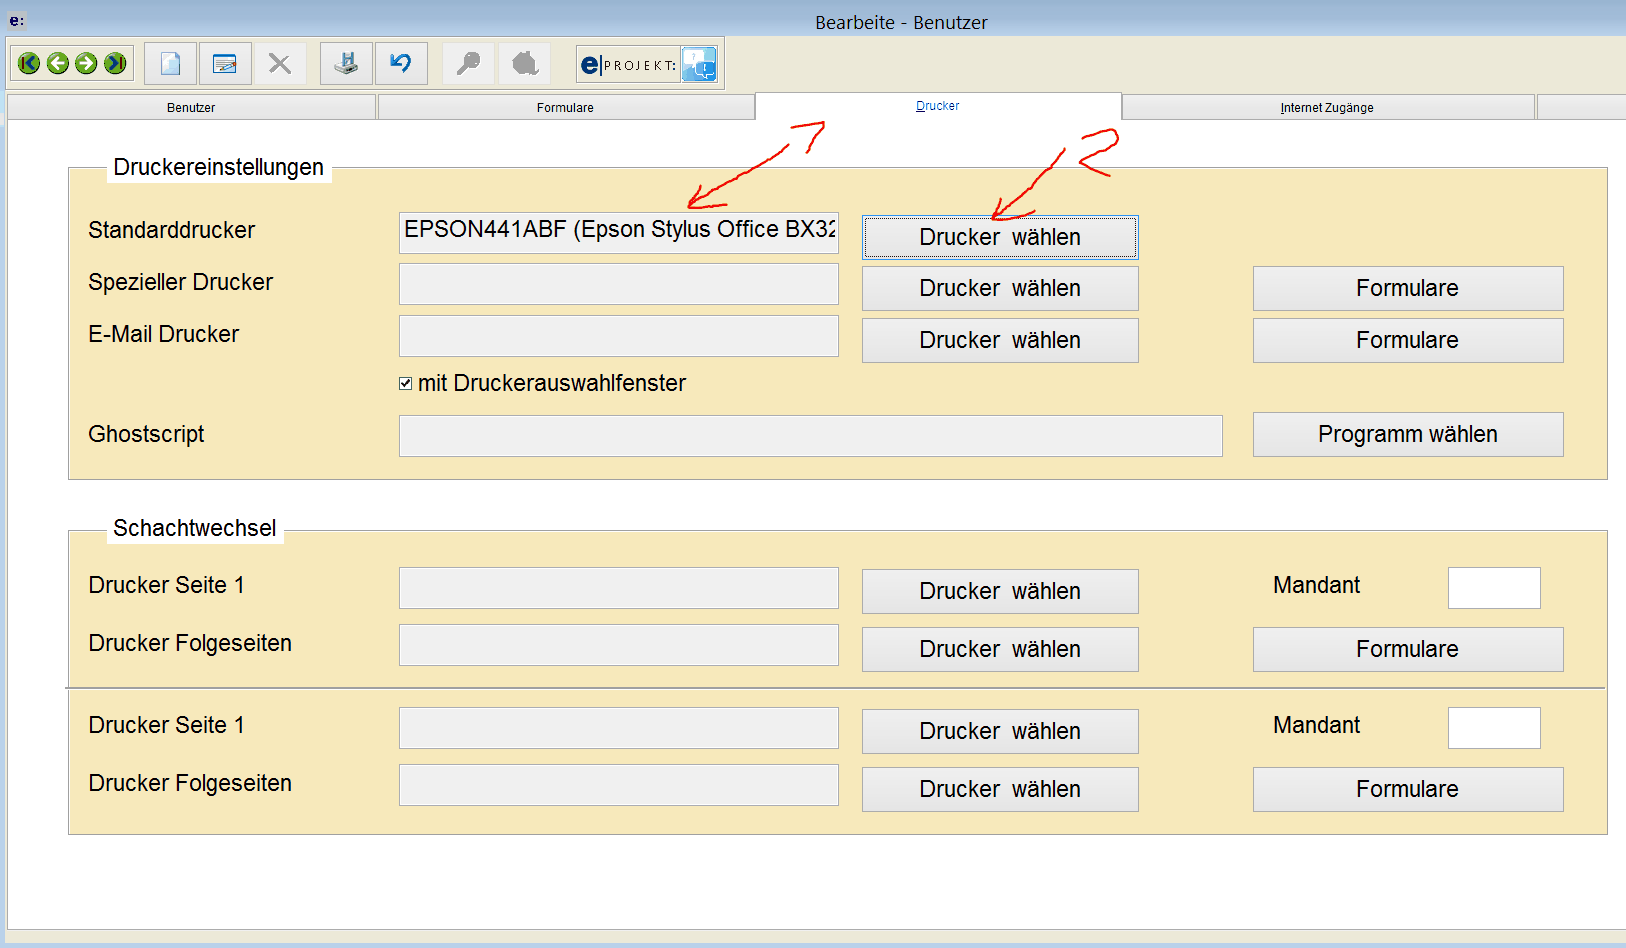Go to the next record
This screenshot has height=948, width=1626.
87,64
